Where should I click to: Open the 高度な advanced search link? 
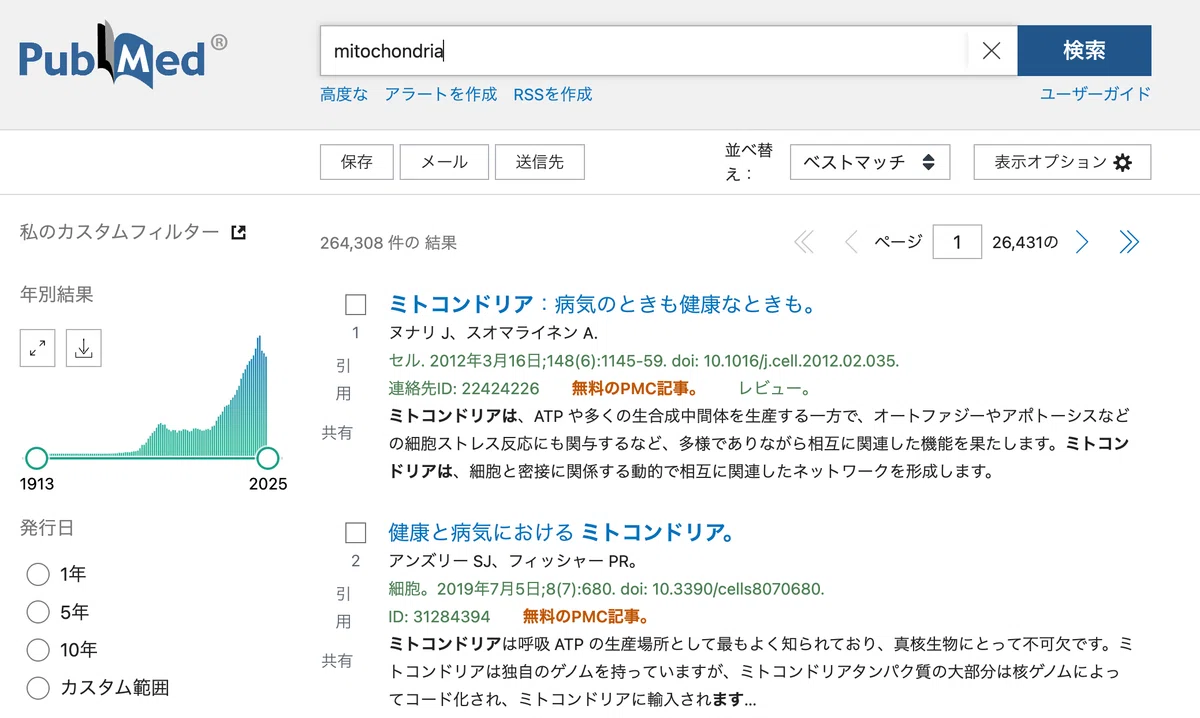pyautogui.click(x=344, y=94)
